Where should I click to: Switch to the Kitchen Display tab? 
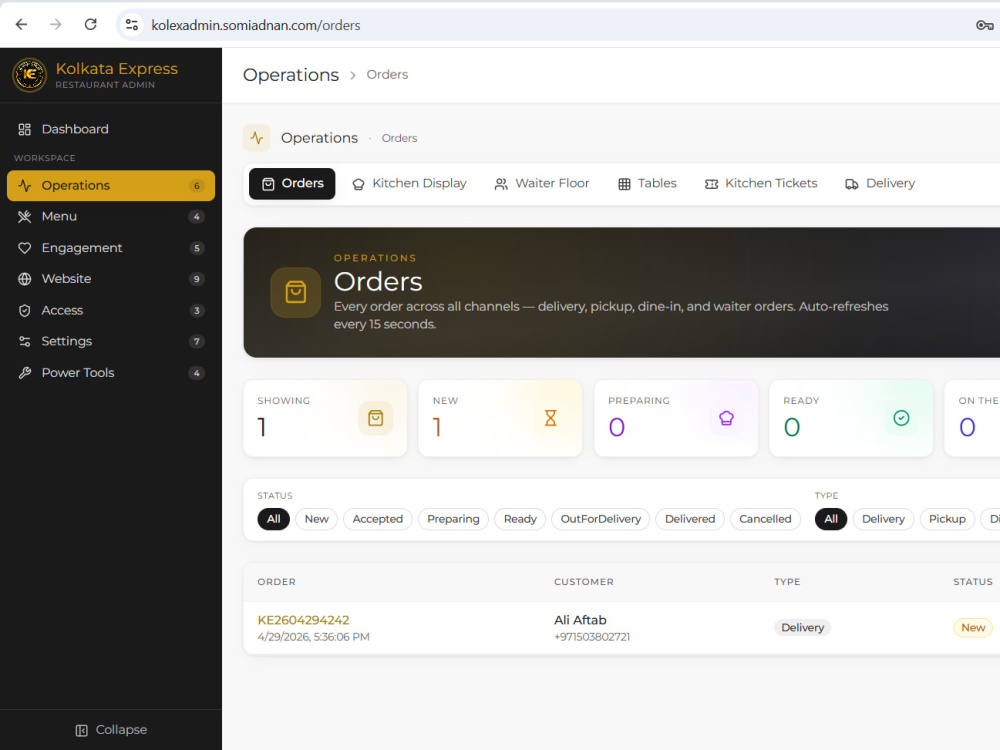coord(409,184)
